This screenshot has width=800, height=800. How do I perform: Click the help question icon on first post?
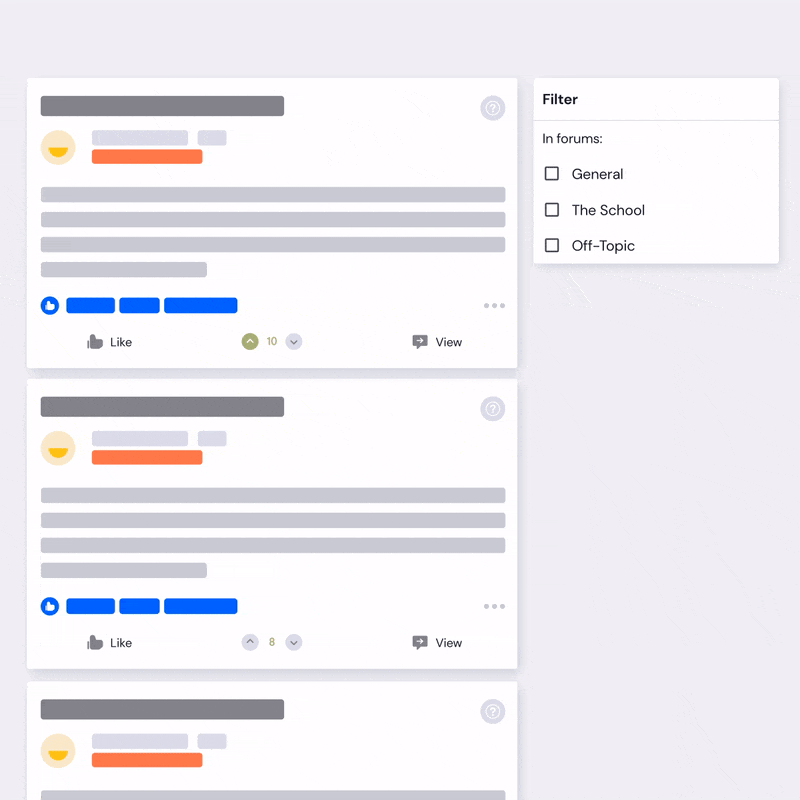point(492,108)
